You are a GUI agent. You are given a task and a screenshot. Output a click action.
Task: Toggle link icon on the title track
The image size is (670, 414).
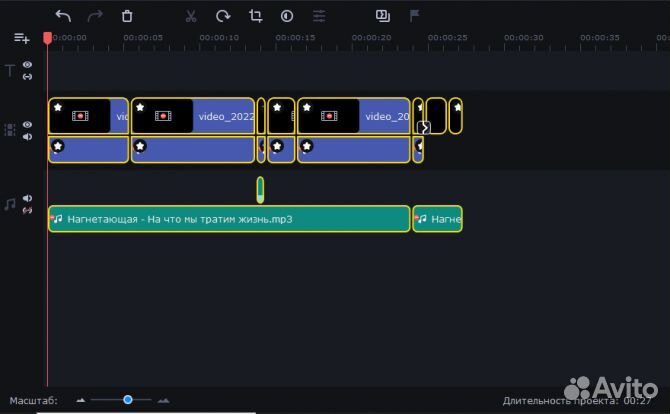coord(28,77)
